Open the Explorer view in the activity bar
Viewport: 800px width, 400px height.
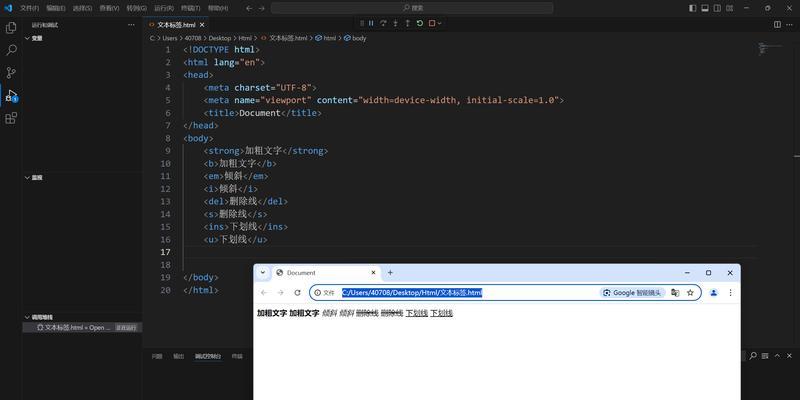click(x=11, y=28)
